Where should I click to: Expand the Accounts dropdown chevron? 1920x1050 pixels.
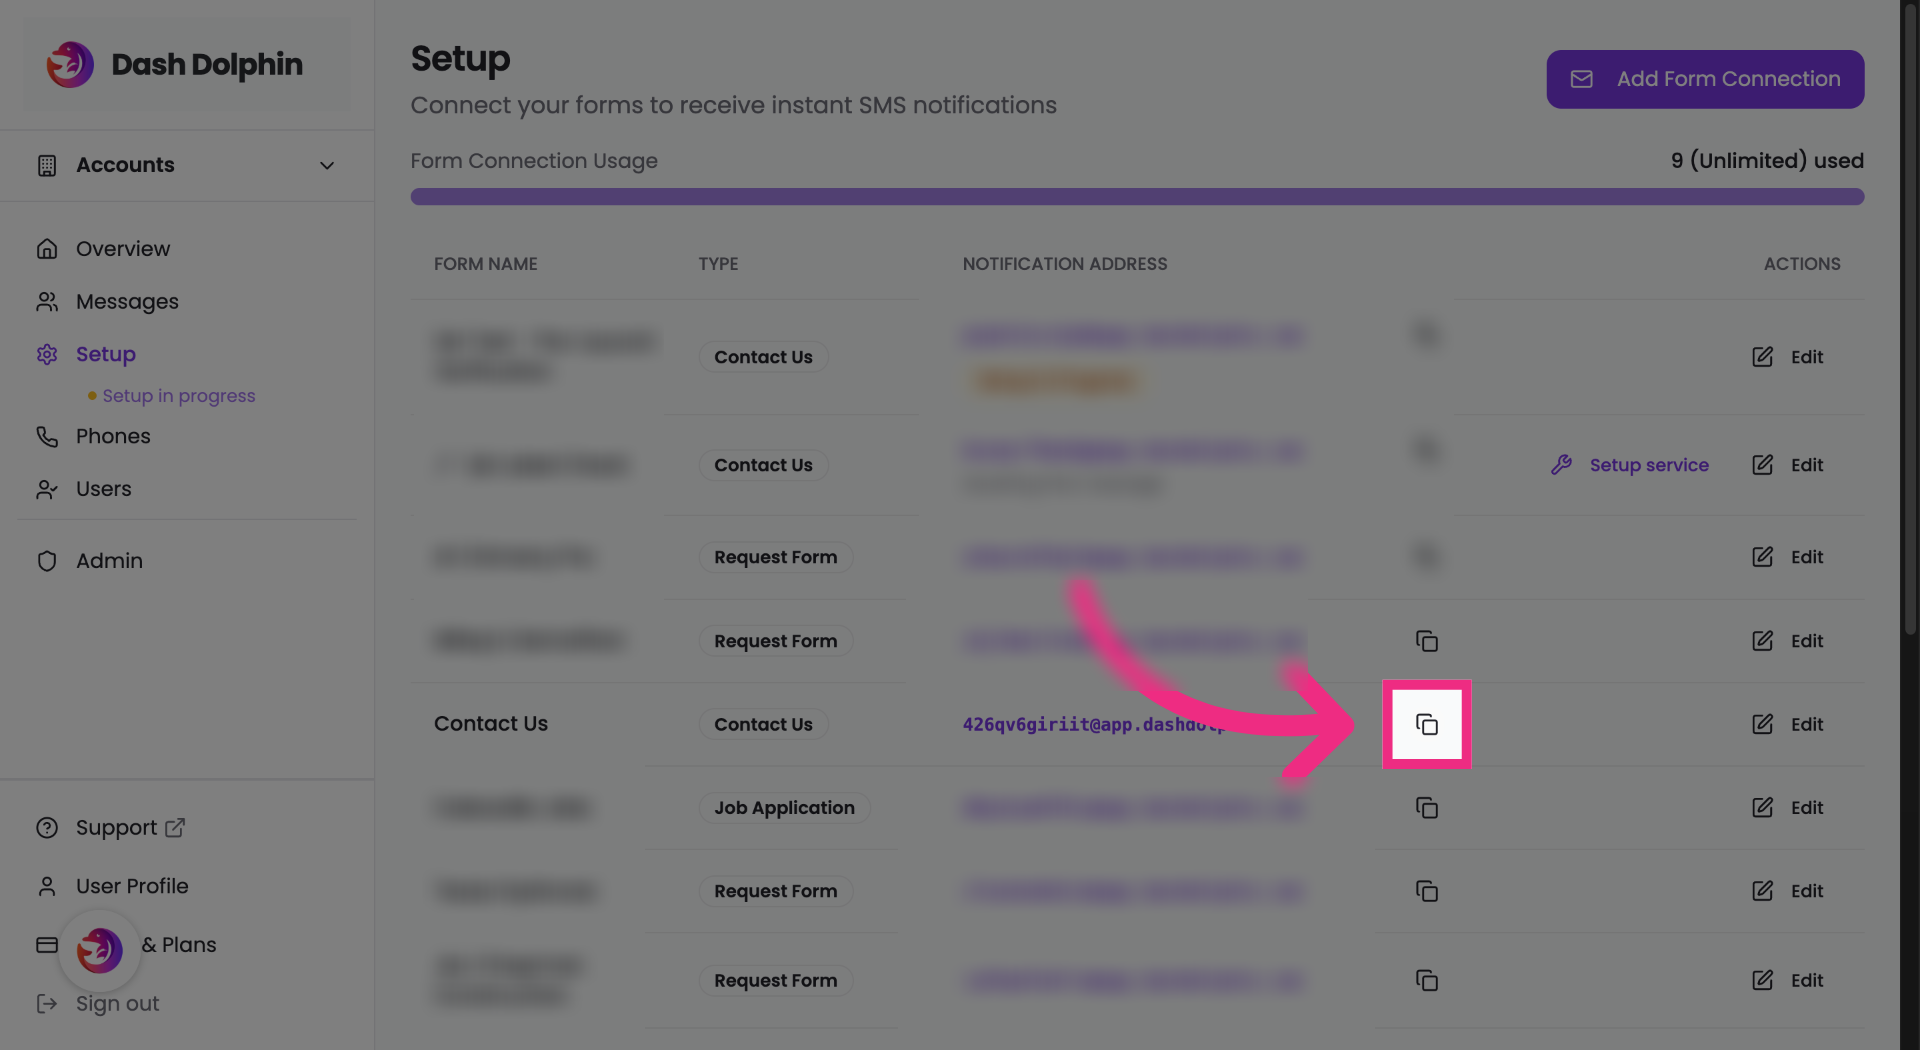click(326, 166)
